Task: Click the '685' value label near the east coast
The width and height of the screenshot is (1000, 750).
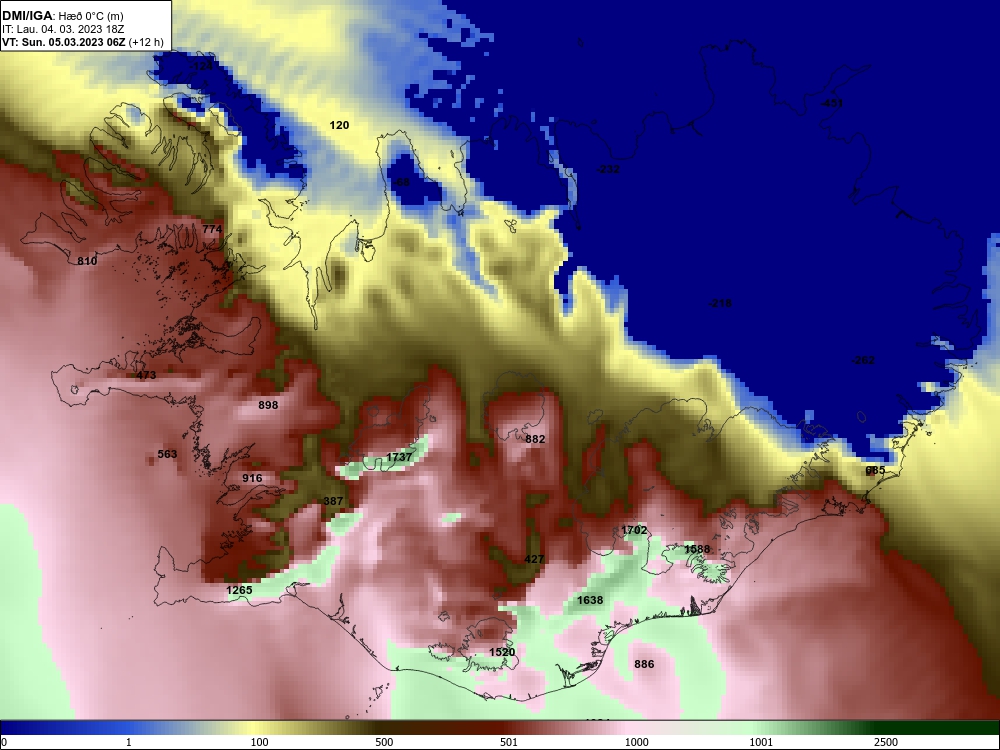Action: pyautogui.click(x=876, y=470)
